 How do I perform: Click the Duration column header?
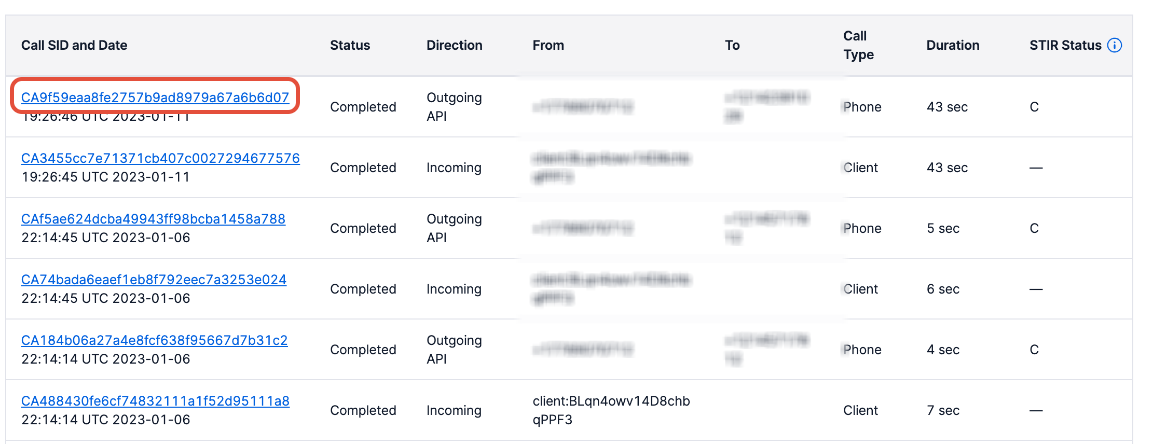pos(953,46)
